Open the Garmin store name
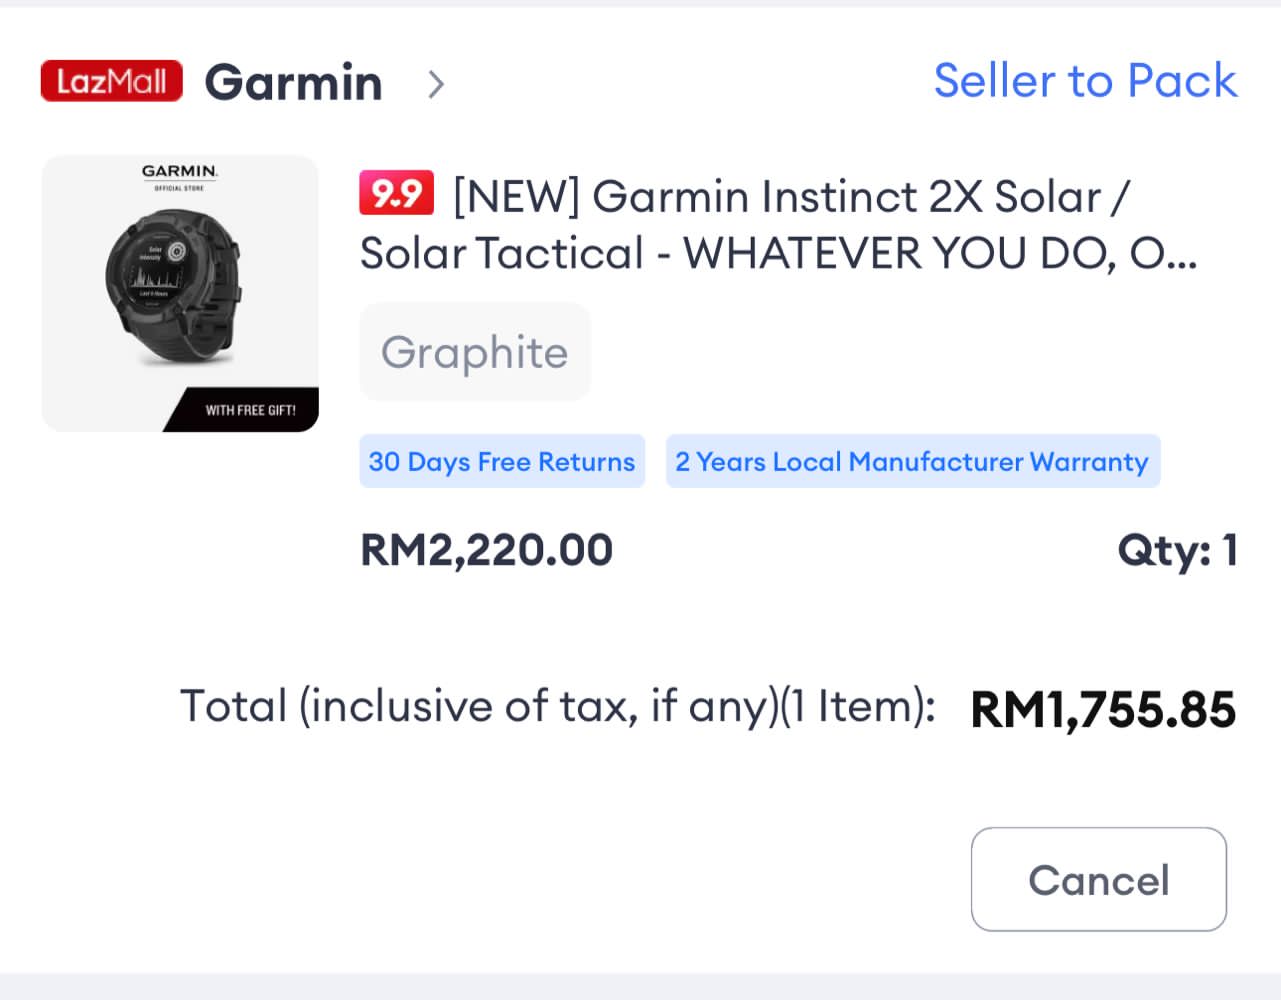 (293, 82)
